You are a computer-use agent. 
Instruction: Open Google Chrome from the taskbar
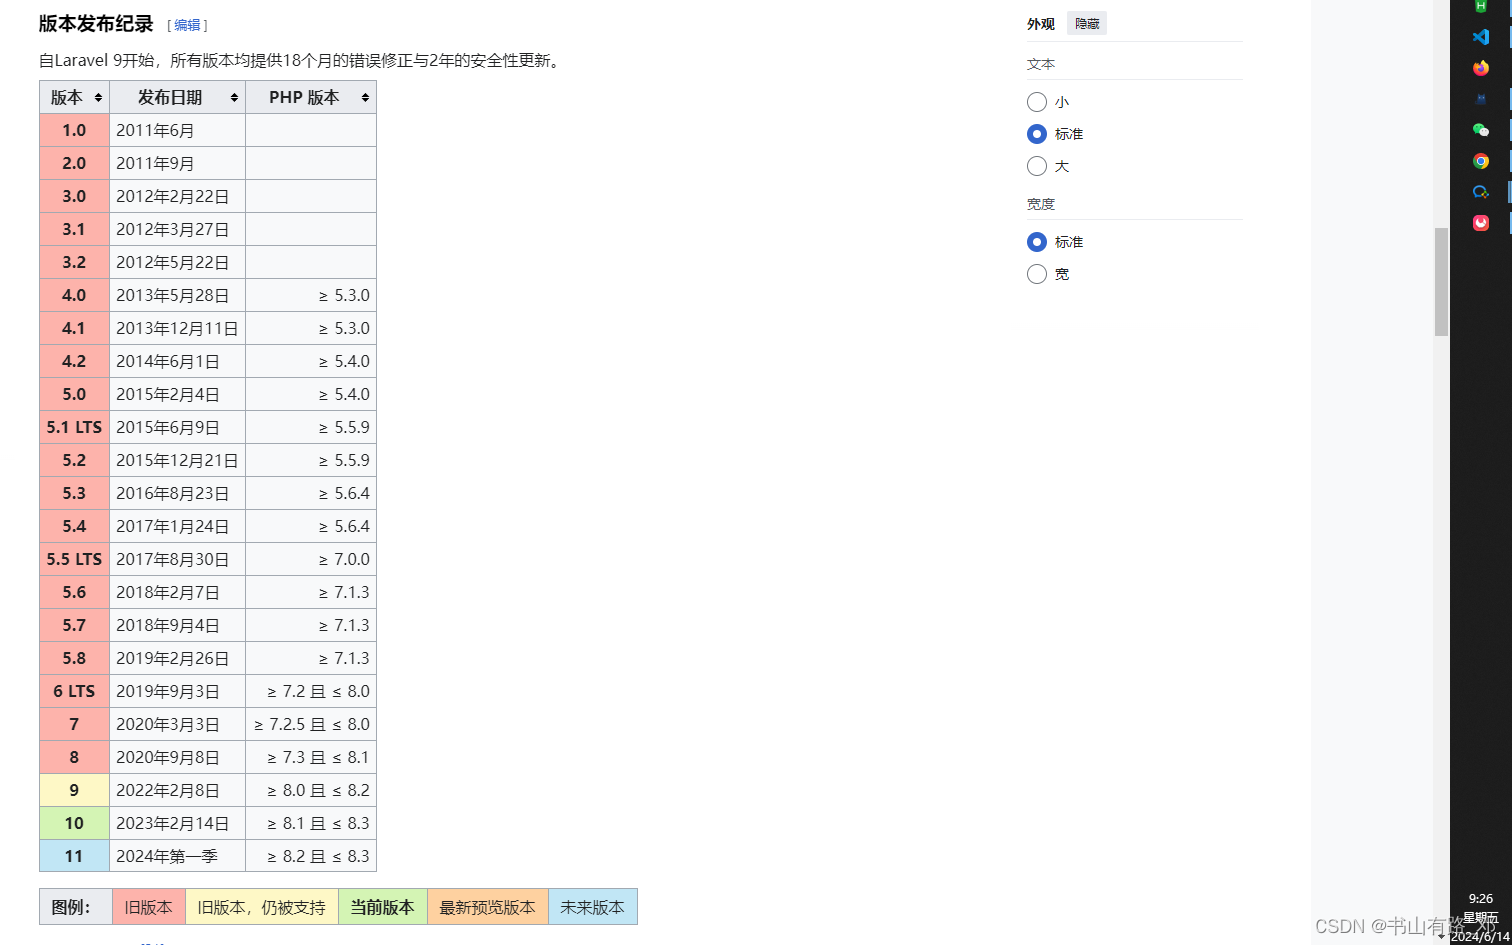tap(1481, 161)
